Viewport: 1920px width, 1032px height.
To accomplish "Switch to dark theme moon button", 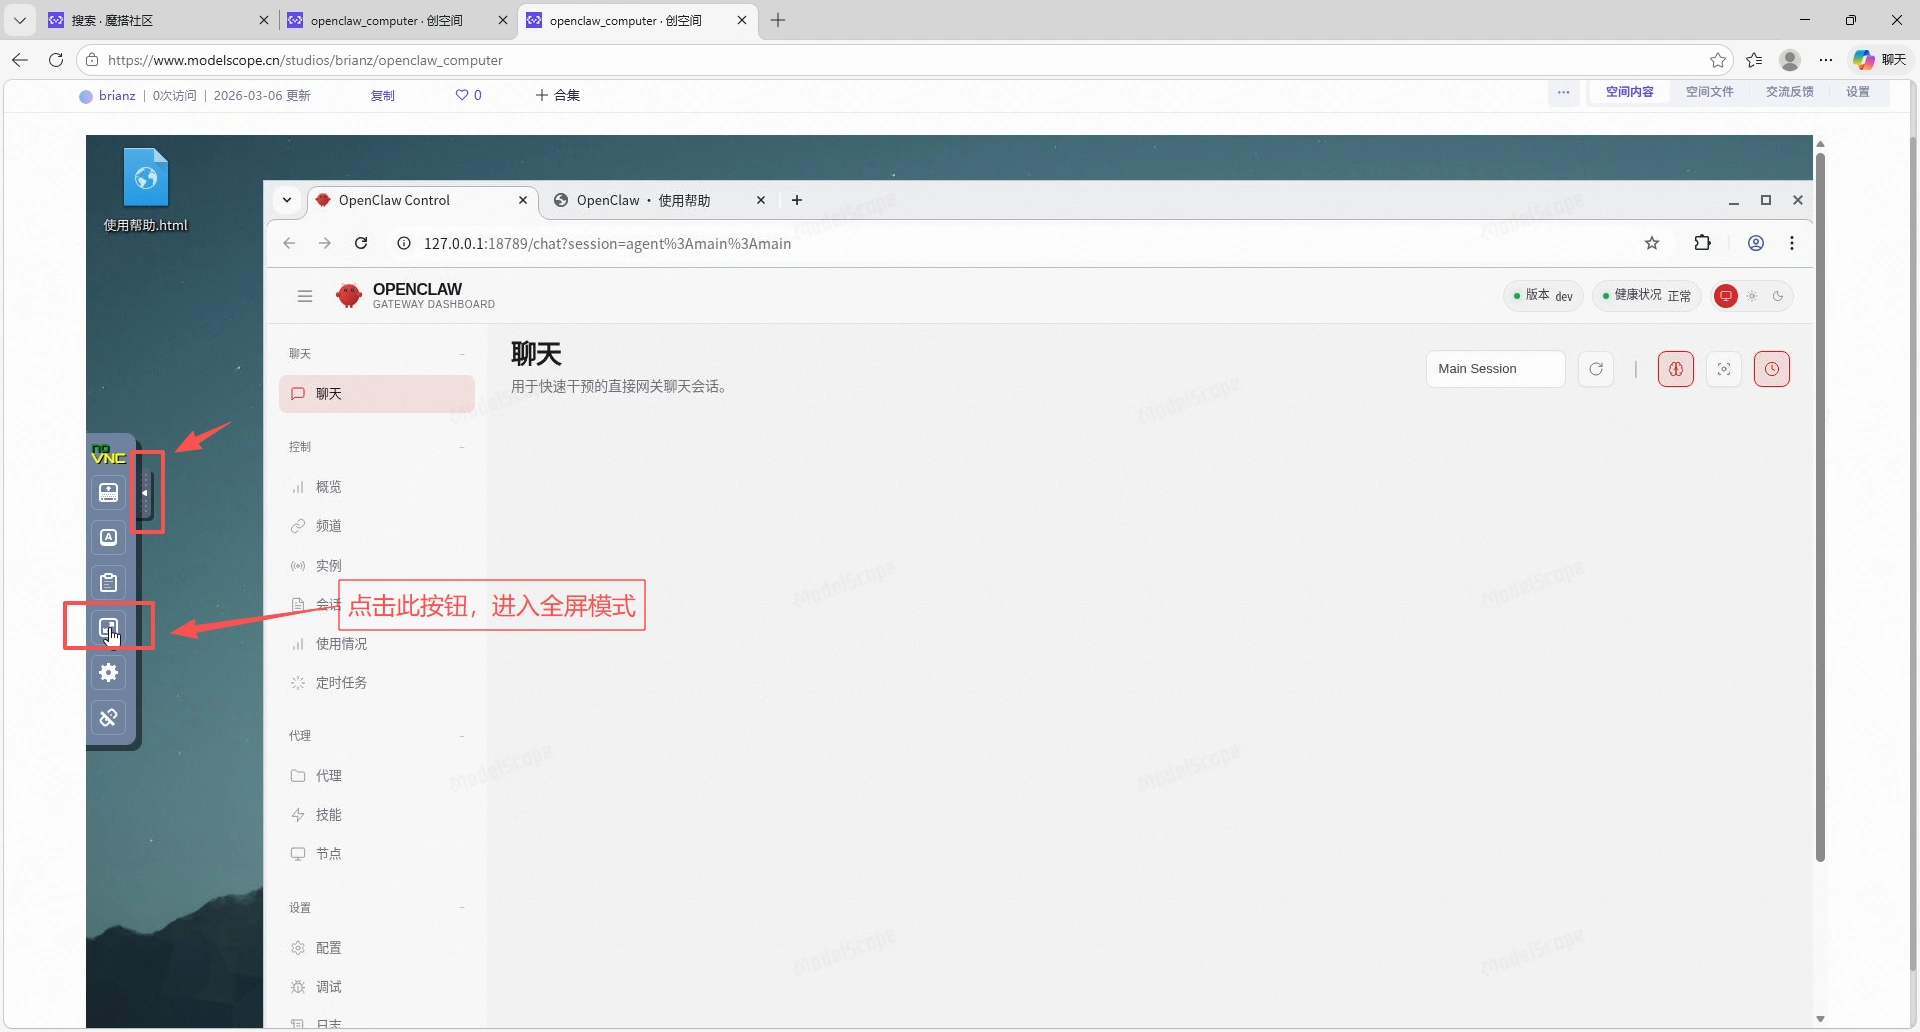I will point(1778,296).
